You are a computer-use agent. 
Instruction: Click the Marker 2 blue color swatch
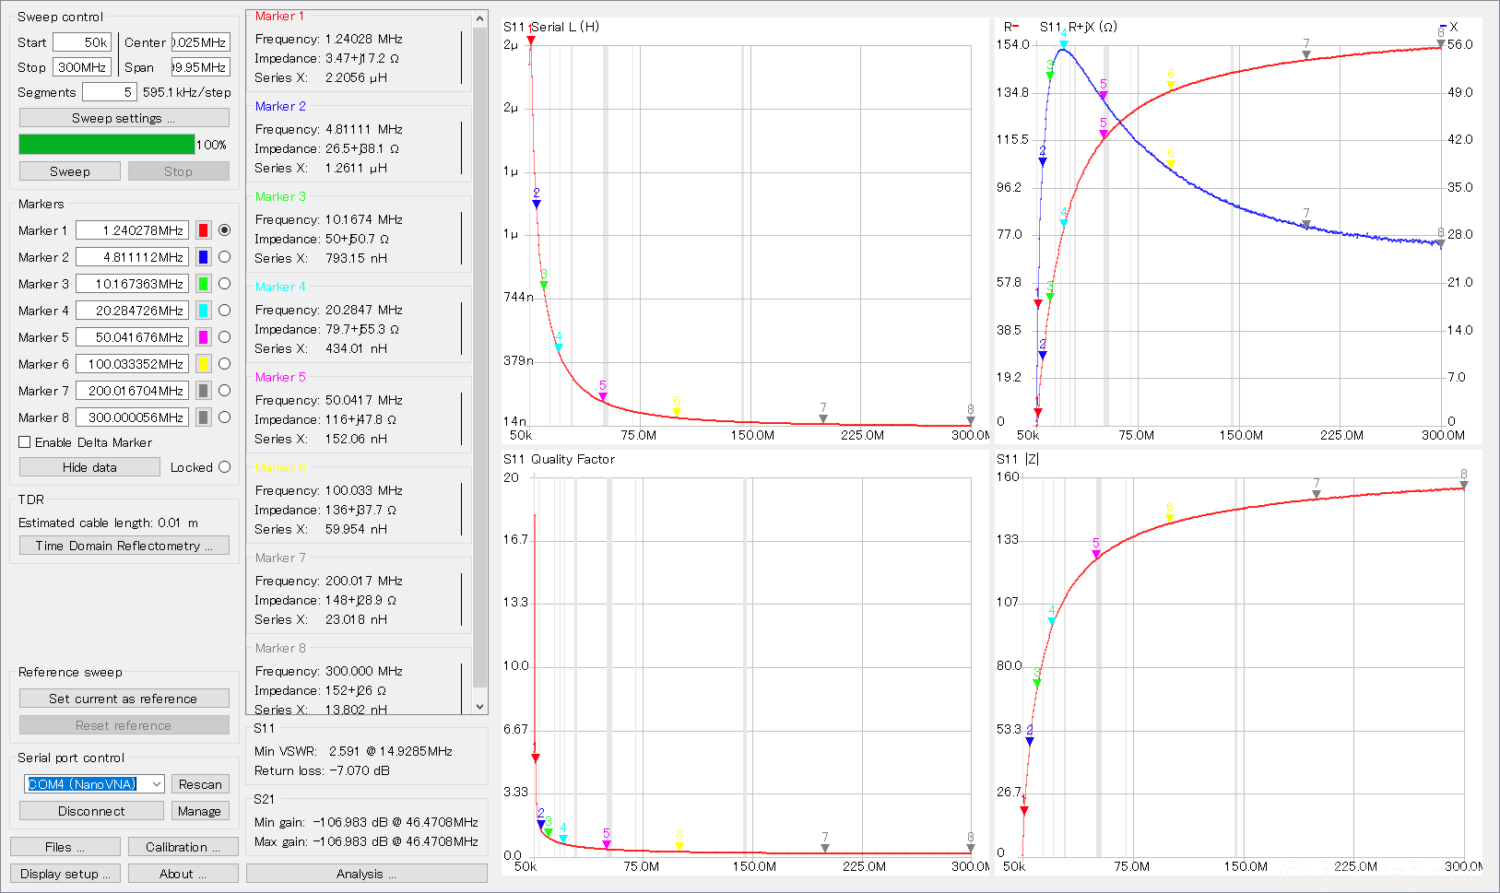point(203,257)
